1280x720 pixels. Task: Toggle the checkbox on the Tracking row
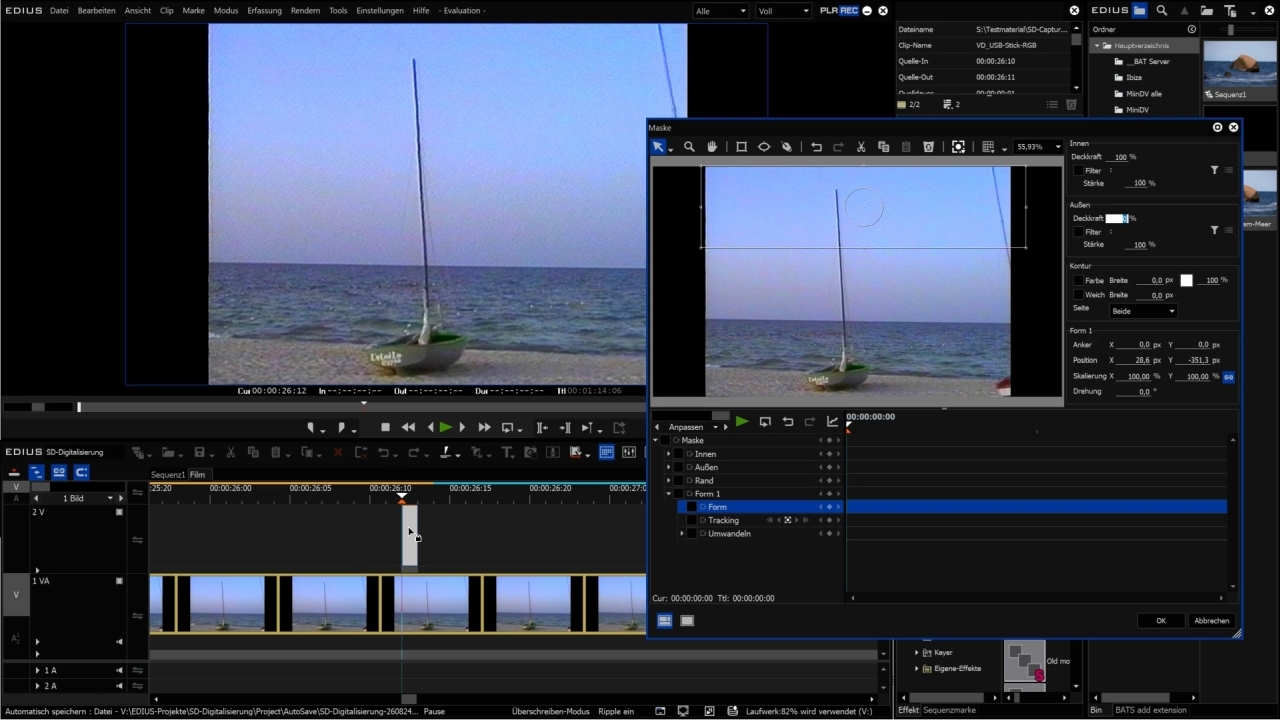691,520
